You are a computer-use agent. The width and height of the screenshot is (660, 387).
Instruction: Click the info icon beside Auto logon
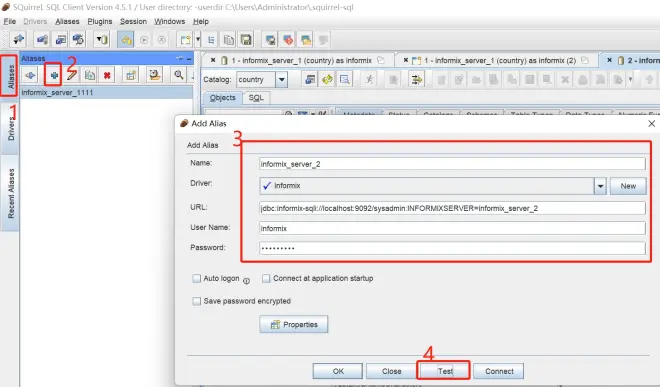pyautogui.click(x=247, y=281)
